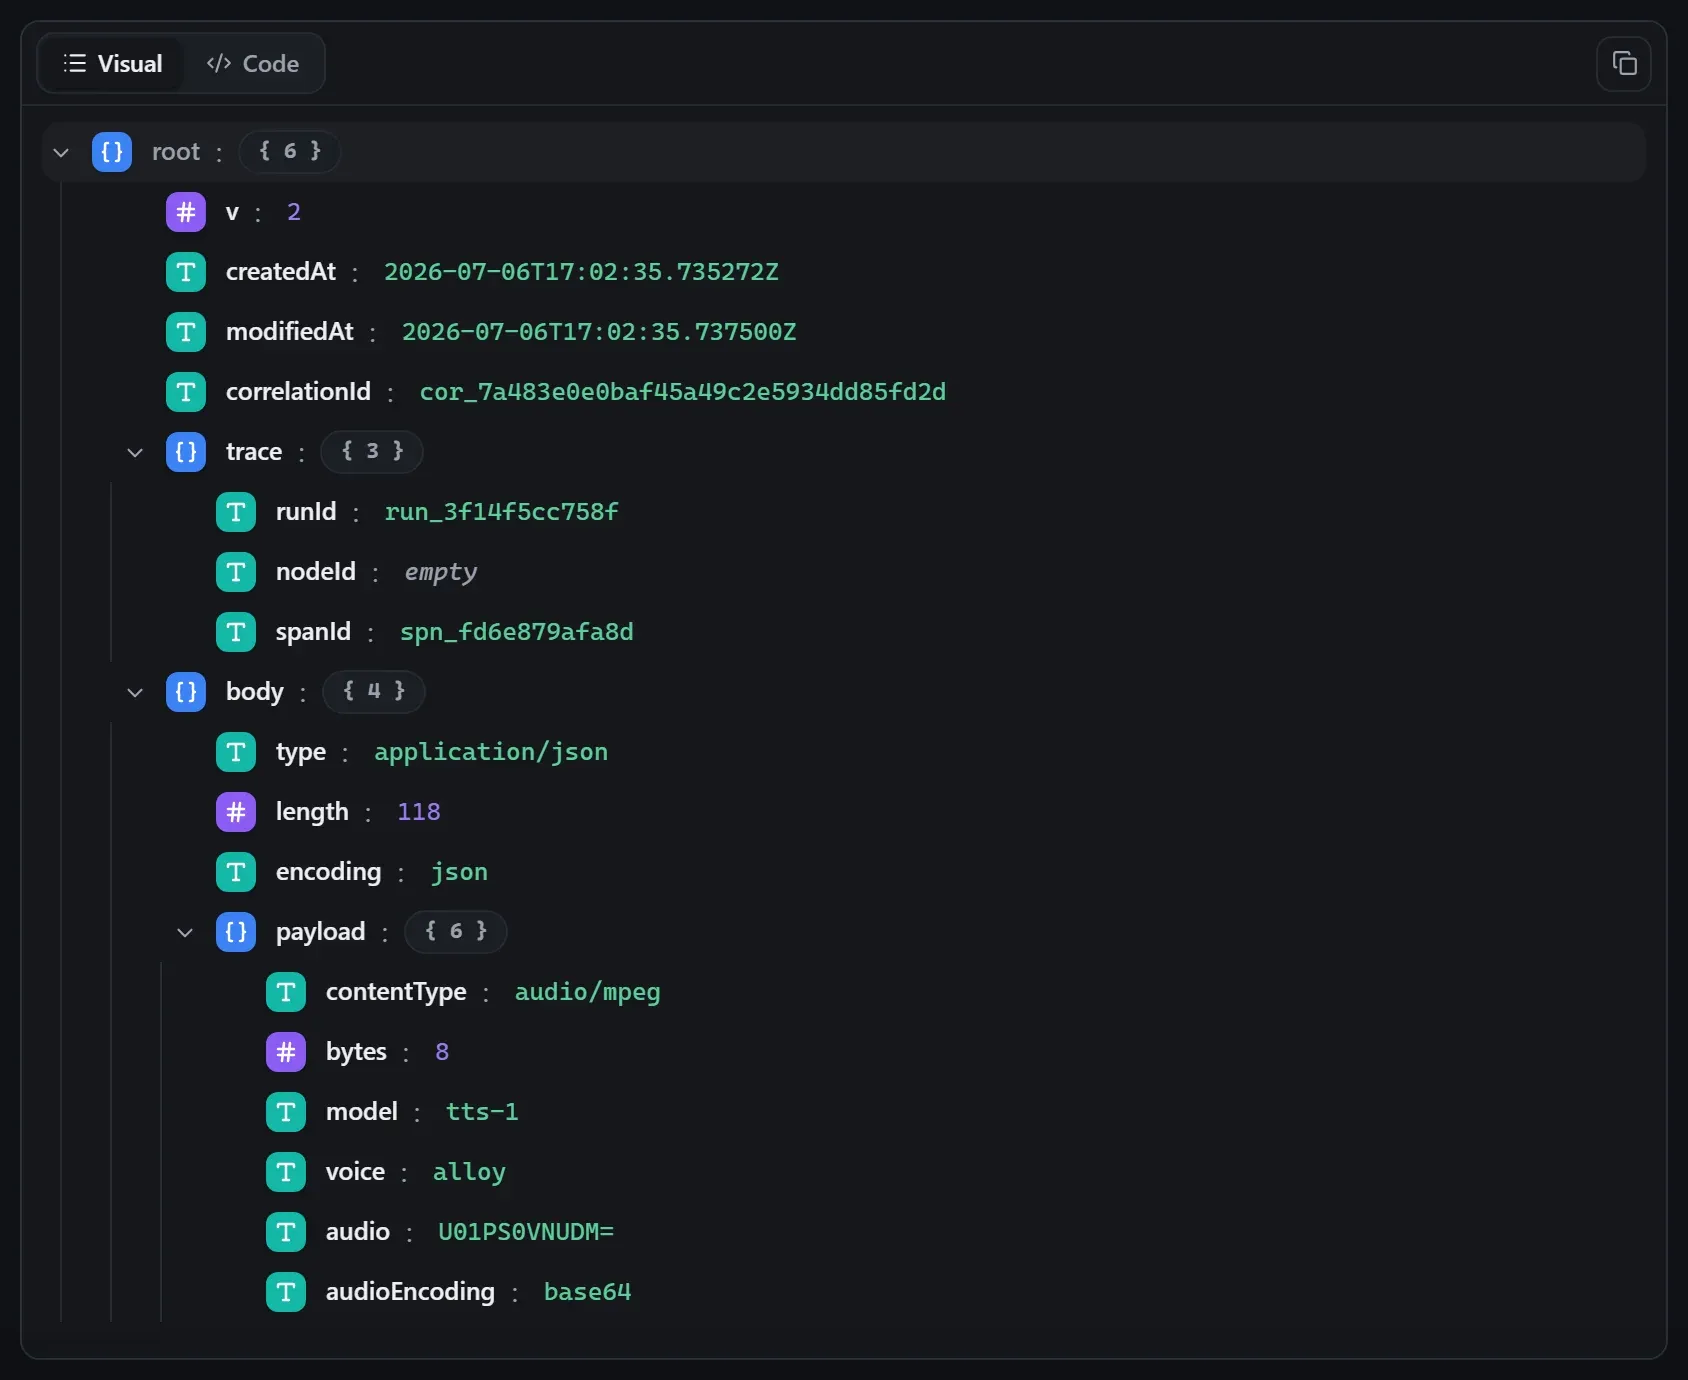Viewport: 1688px width, 1380px height.
Task: Click the number type icon beside v
Action: tap(186, 212)
